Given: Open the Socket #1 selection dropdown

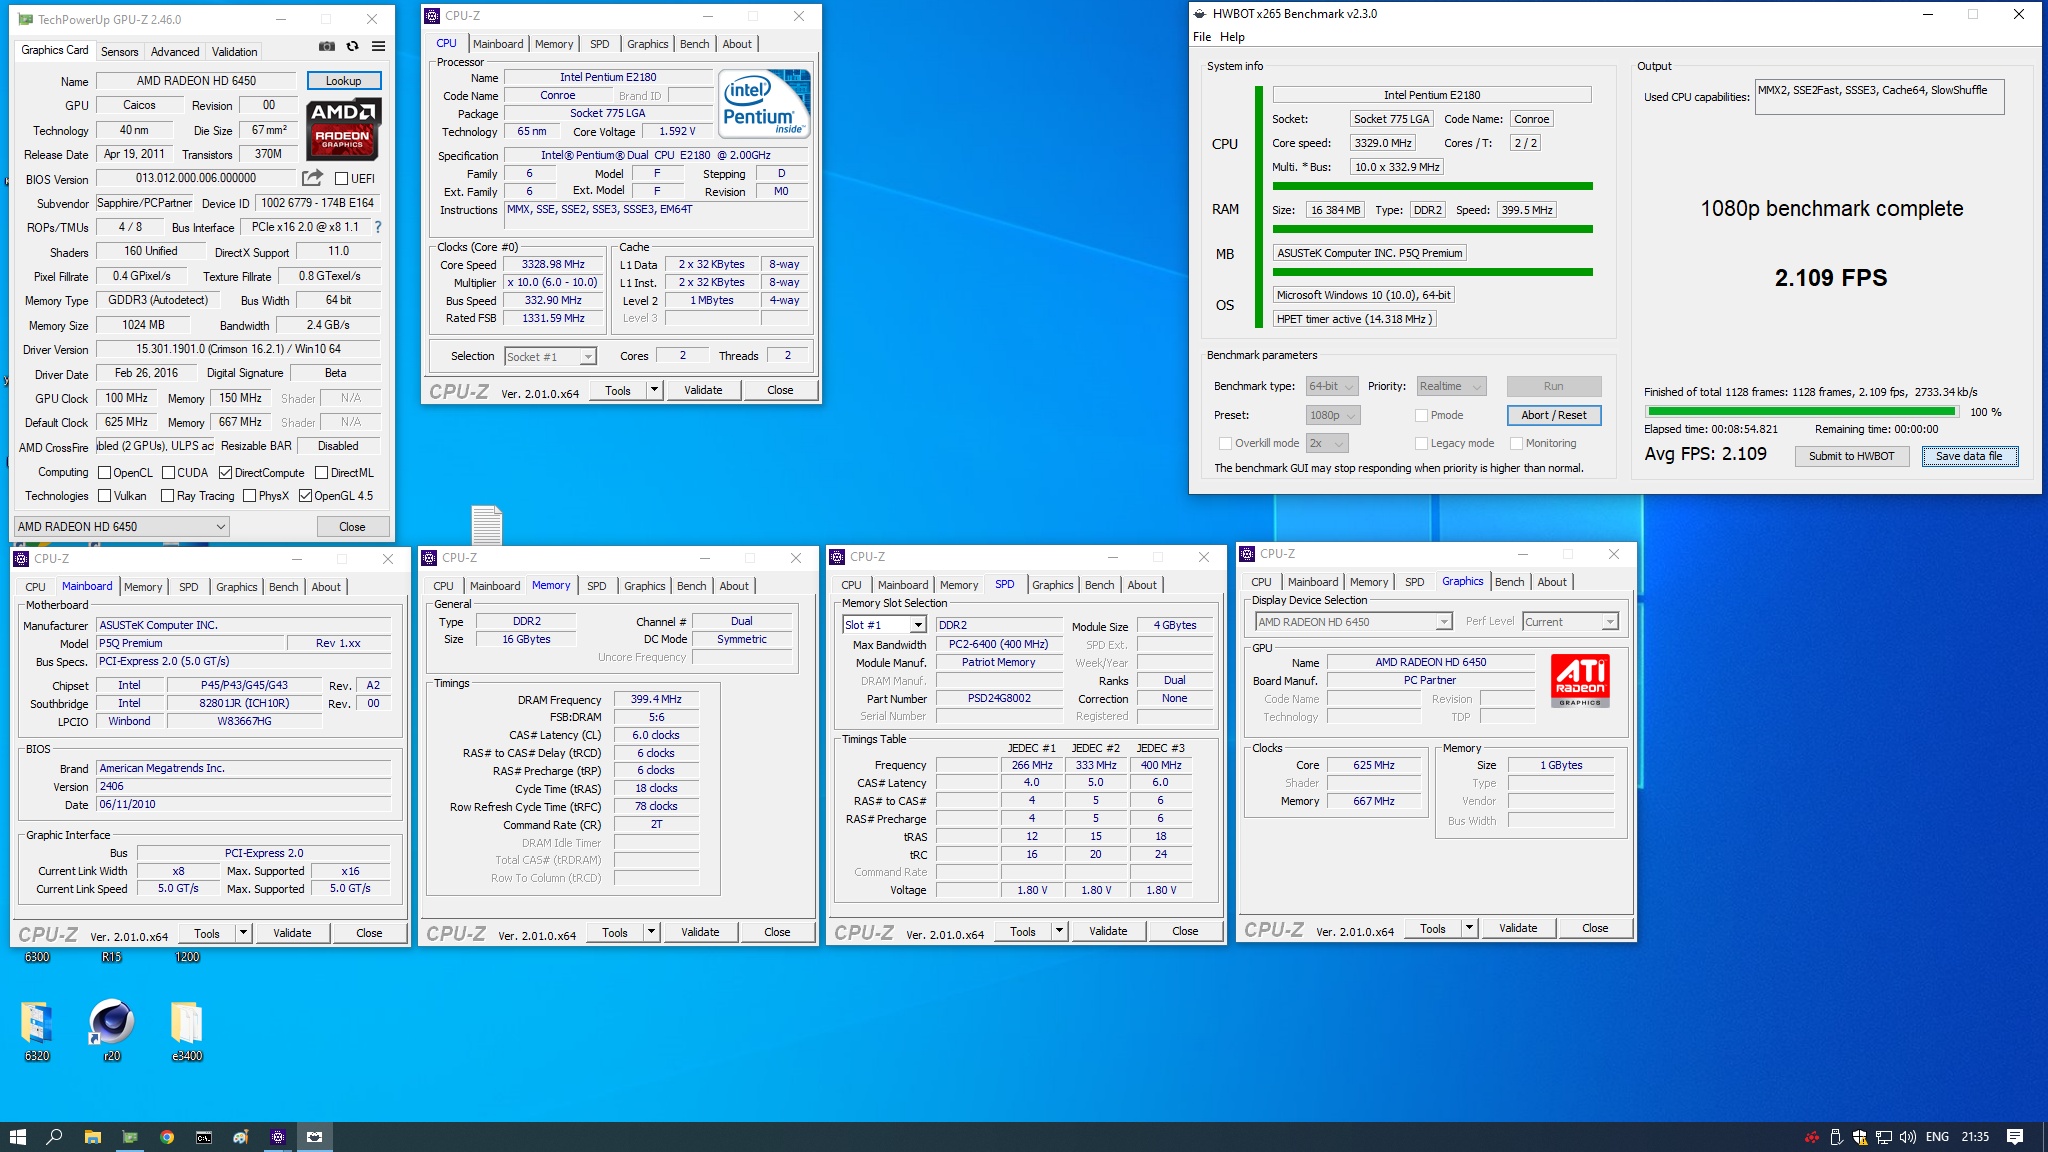Looking at the screenshot, I should pos(550,356).
